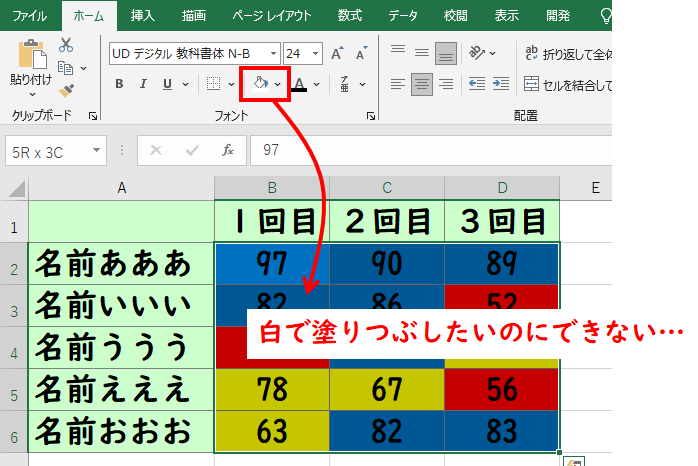Switch to the 校閲 (Review) tab
698x466 pixels.
455,16
